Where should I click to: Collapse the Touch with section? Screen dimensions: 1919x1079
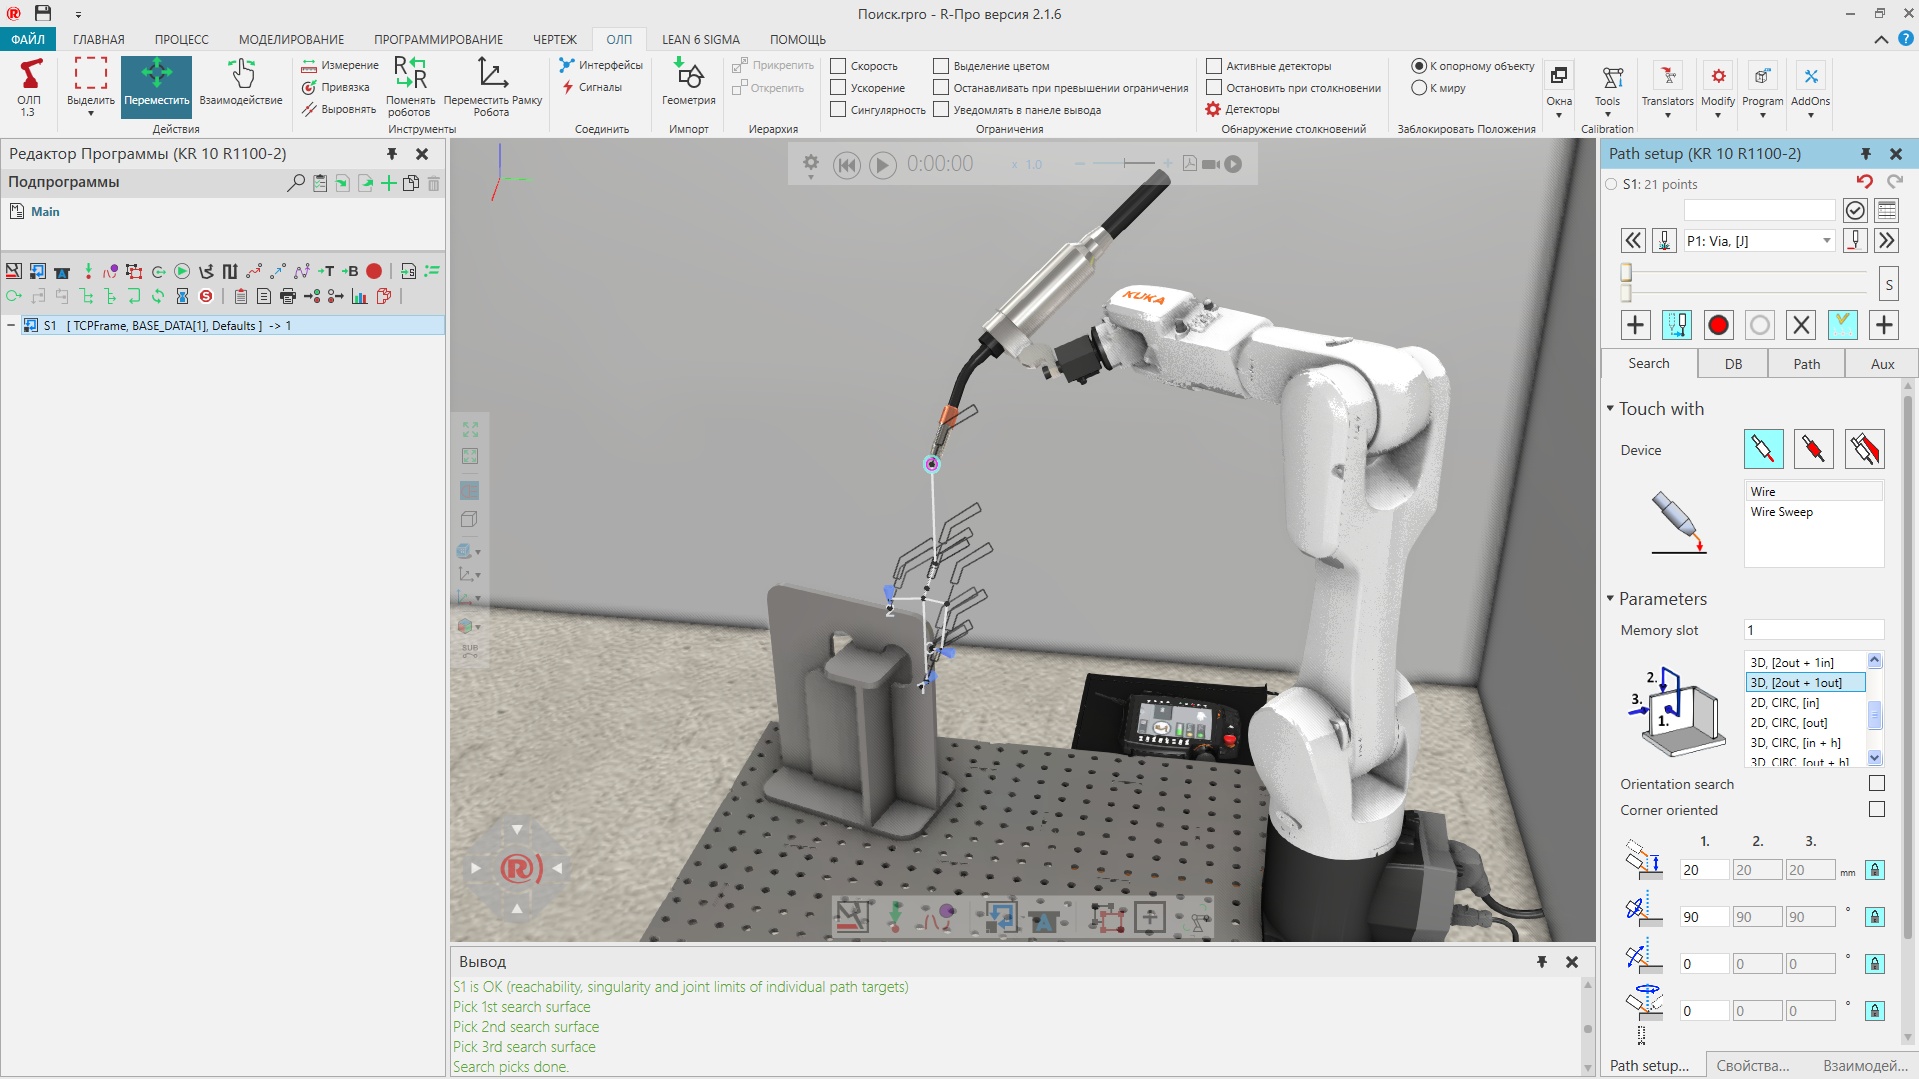(1610, 408)
